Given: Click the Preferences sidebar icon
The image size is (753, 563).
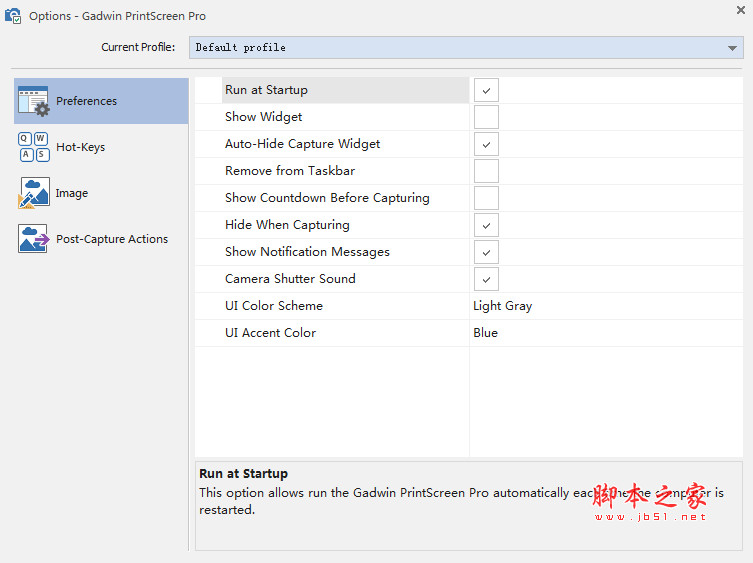Looking at the screenshot, I should 34,101.
